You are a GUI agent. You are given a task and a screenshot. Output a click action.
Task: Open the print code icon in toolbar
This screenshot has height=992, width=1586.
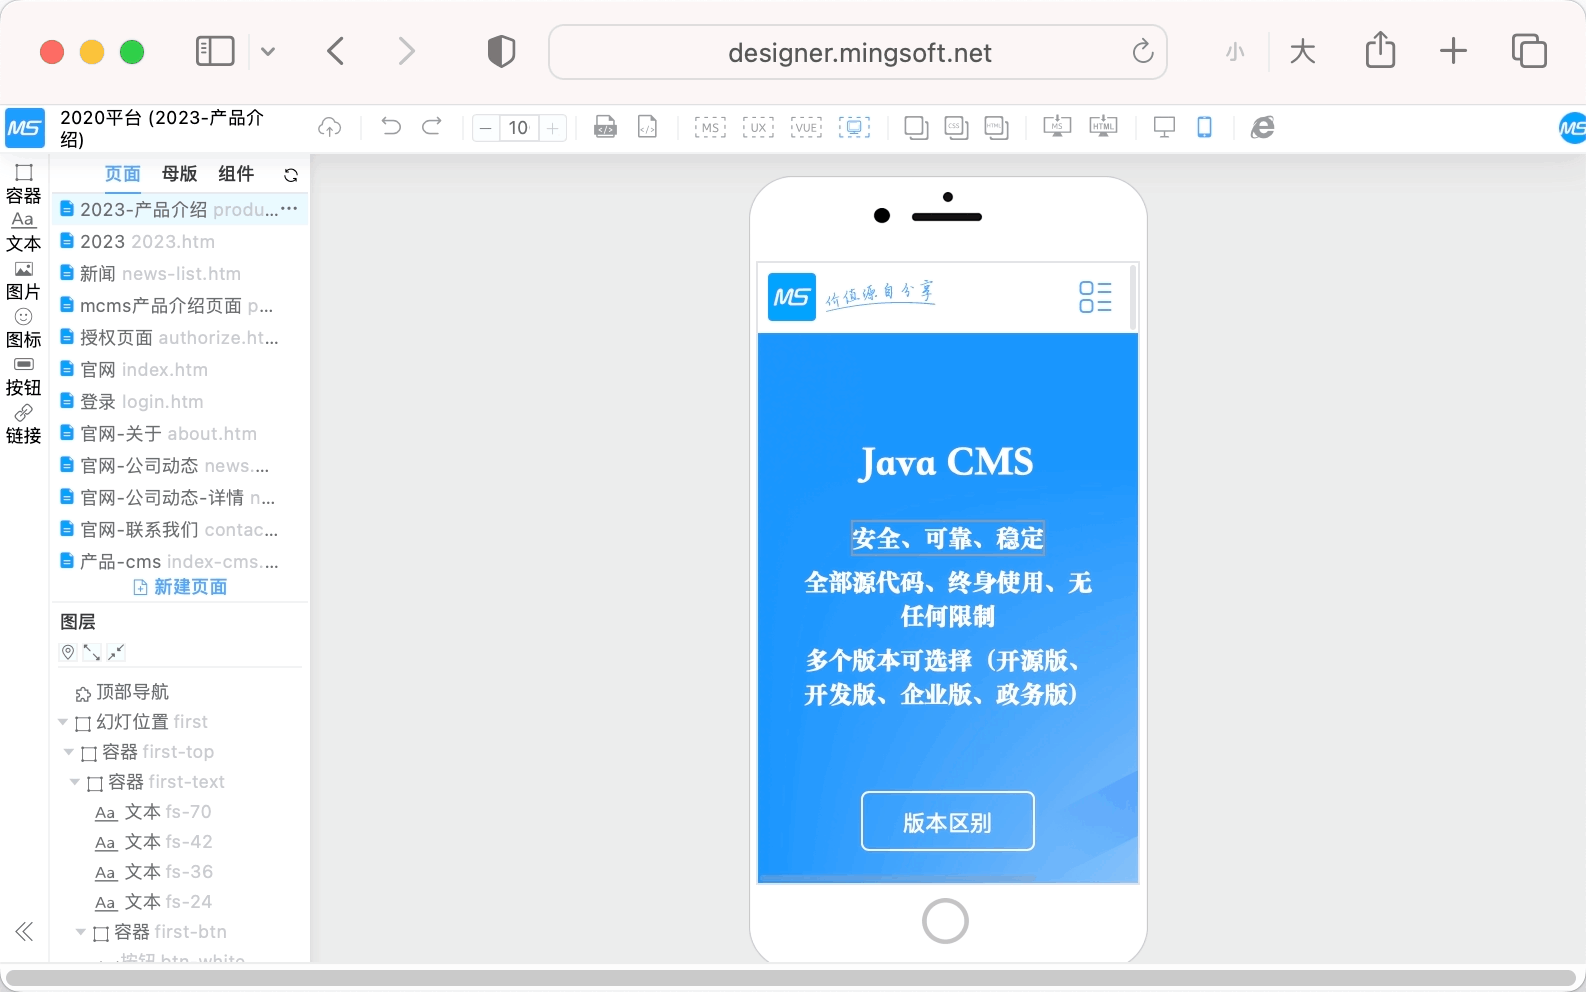605,127
